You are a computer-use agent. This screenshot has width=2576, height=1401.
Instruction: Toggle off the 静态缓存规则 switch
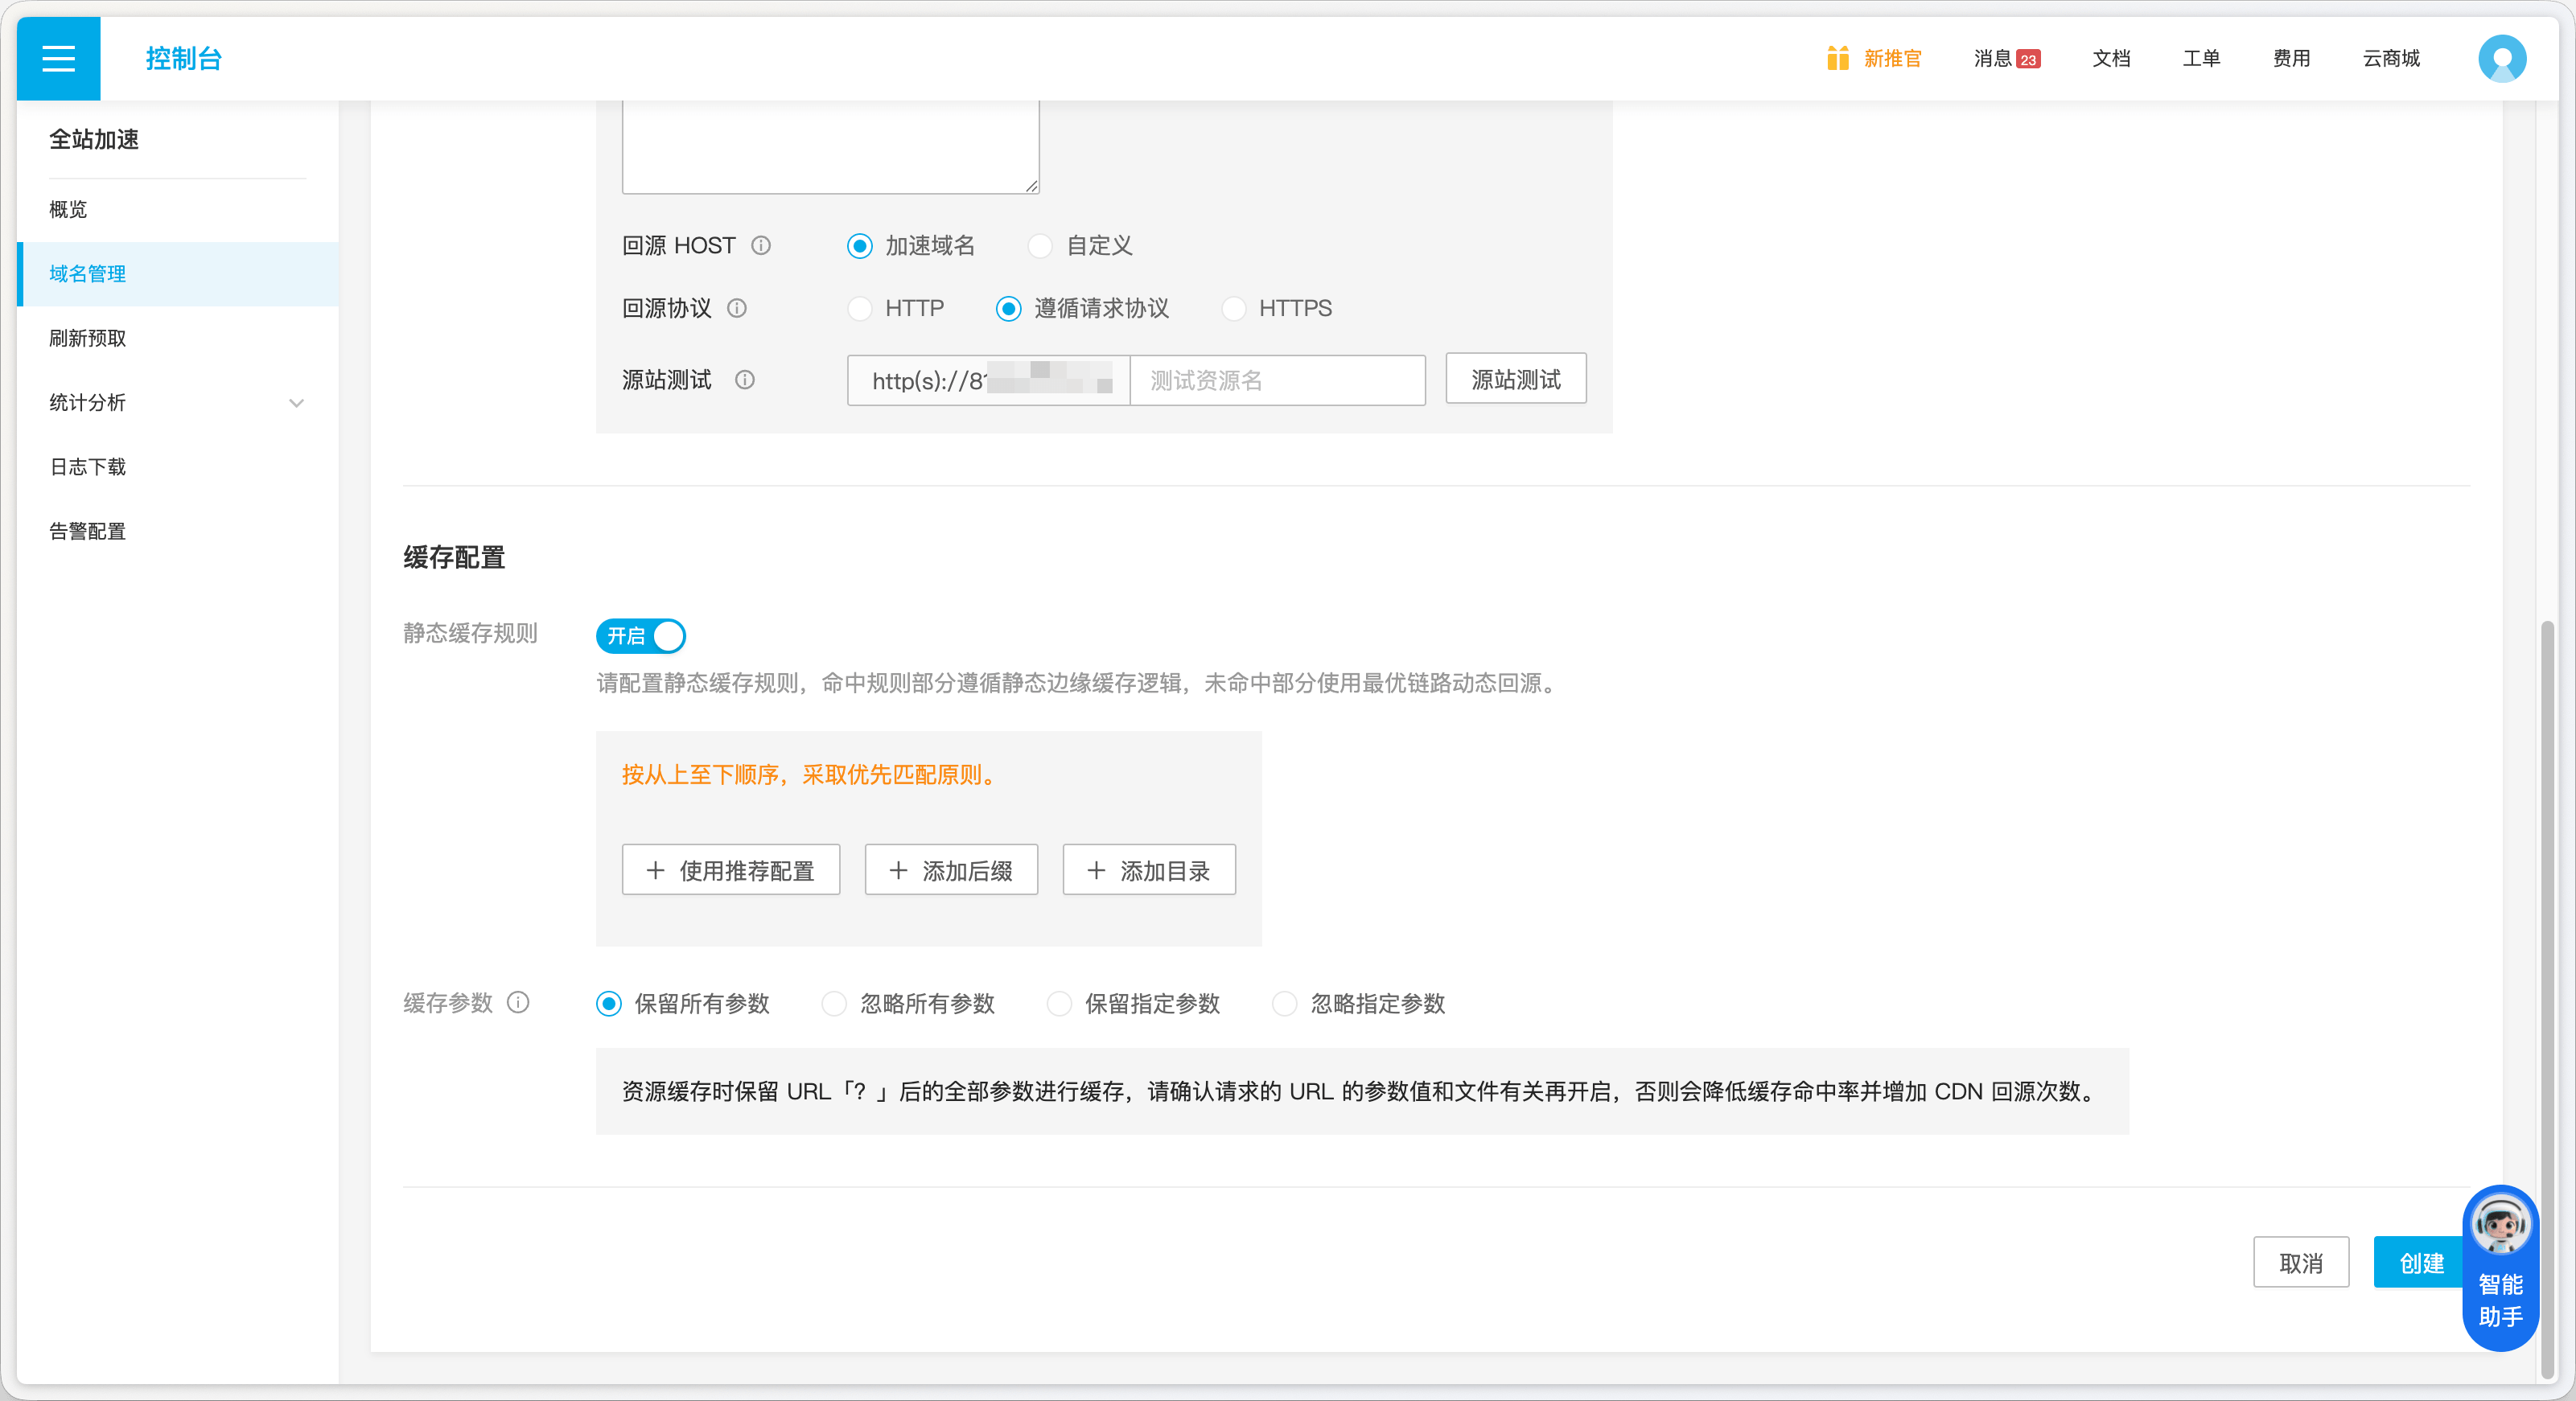pos(641,636)
